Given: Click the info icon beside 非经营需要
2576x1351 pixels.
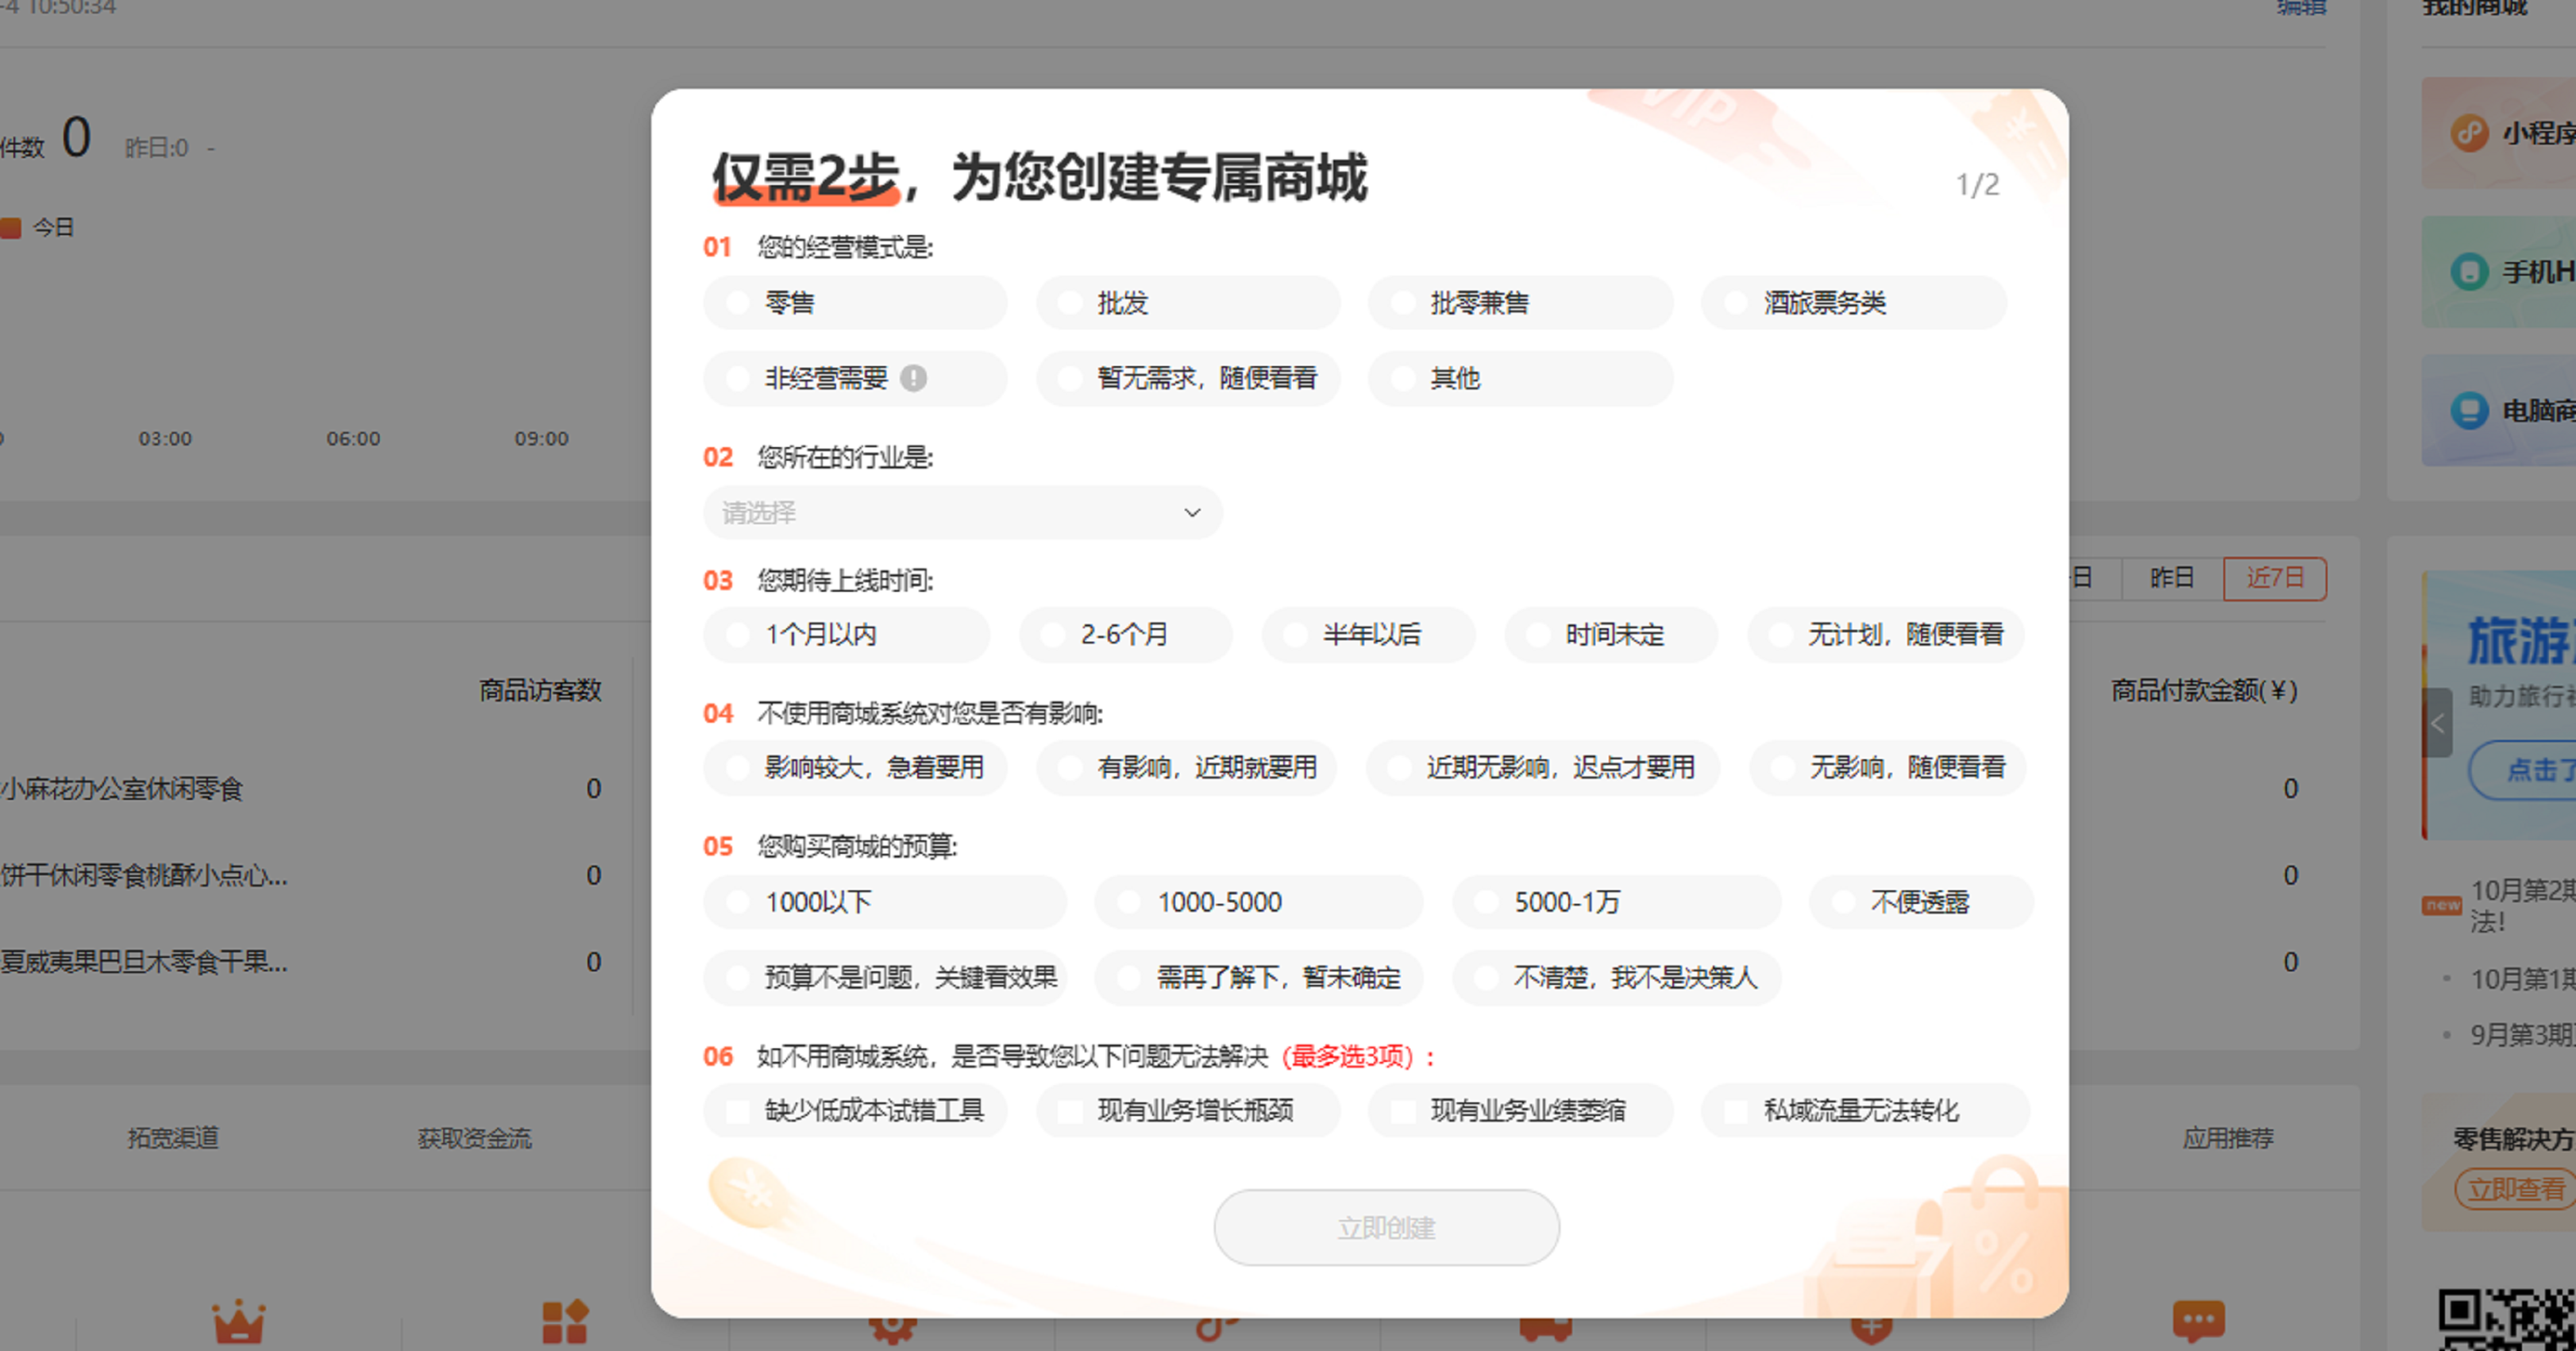Looking at the screenshot, I should (x=913, y=378).
